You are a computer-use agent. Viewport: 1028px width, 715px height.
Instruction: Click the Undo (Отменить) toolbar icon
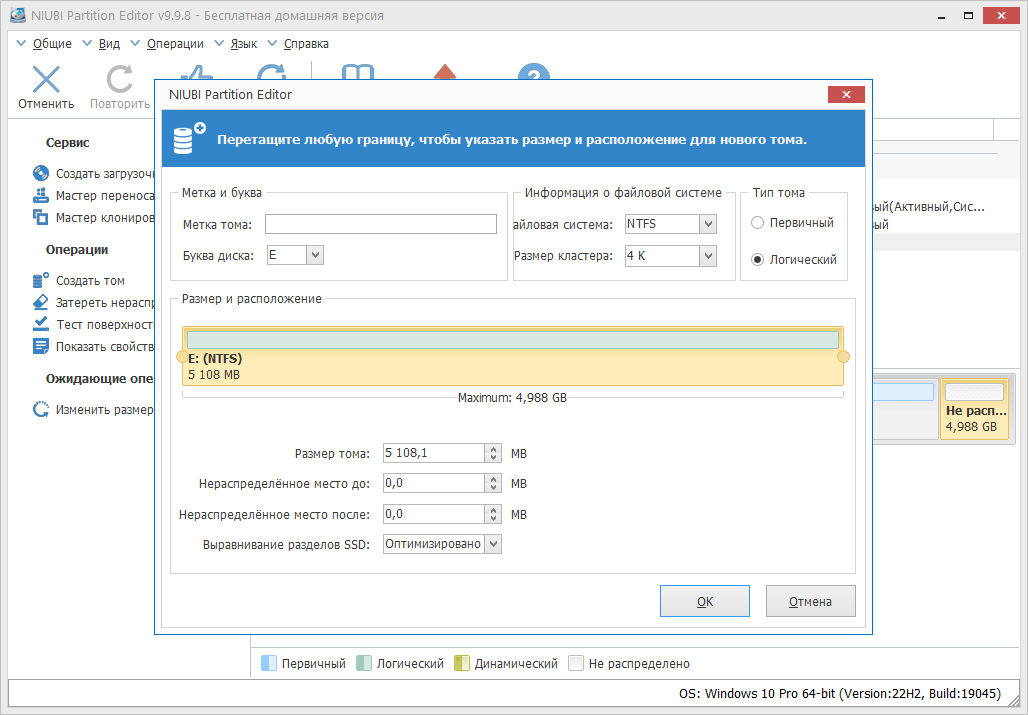point(46,80)
